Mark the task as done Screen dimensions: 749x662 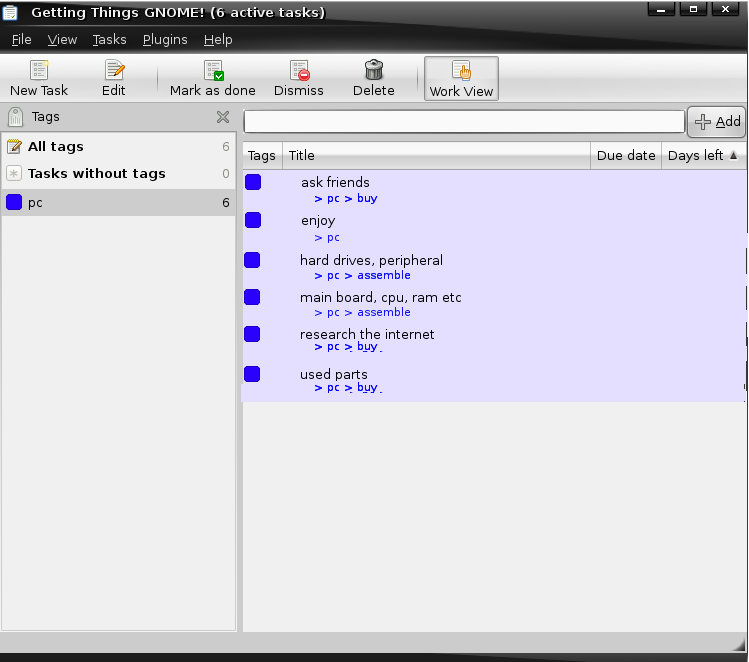click(x=213, y=71)
